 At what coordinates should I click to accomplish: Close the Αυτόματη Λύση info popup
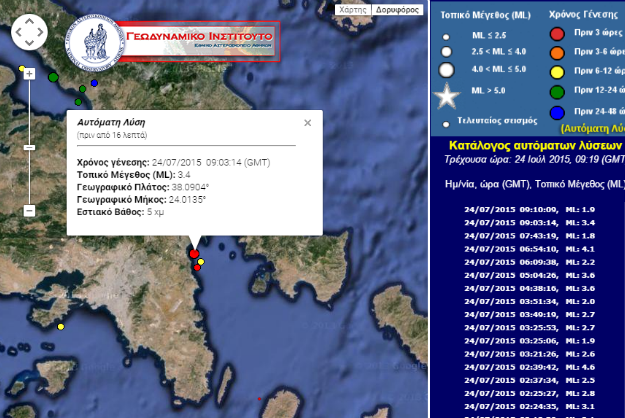307,123
